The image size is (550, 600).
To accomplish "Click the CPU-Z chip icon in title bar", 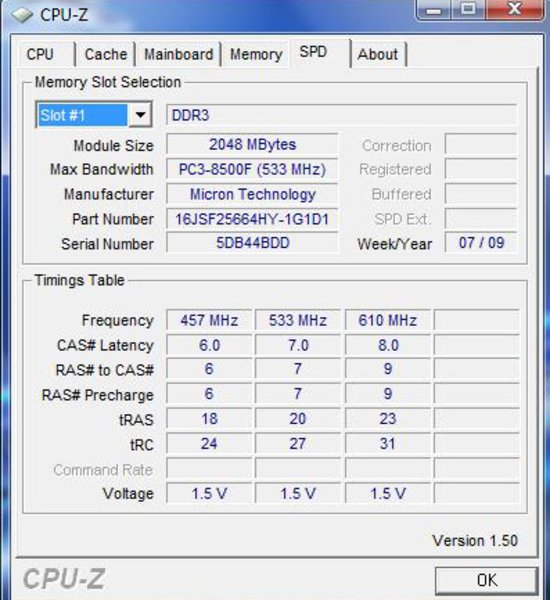I will (22, 15).
